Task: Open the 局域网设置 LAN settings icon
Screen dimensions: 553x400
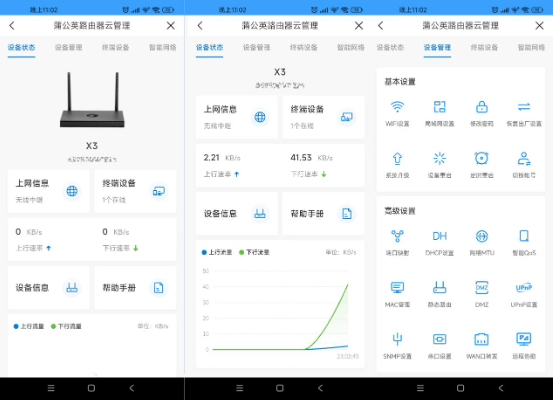Action: click(439, 107)
